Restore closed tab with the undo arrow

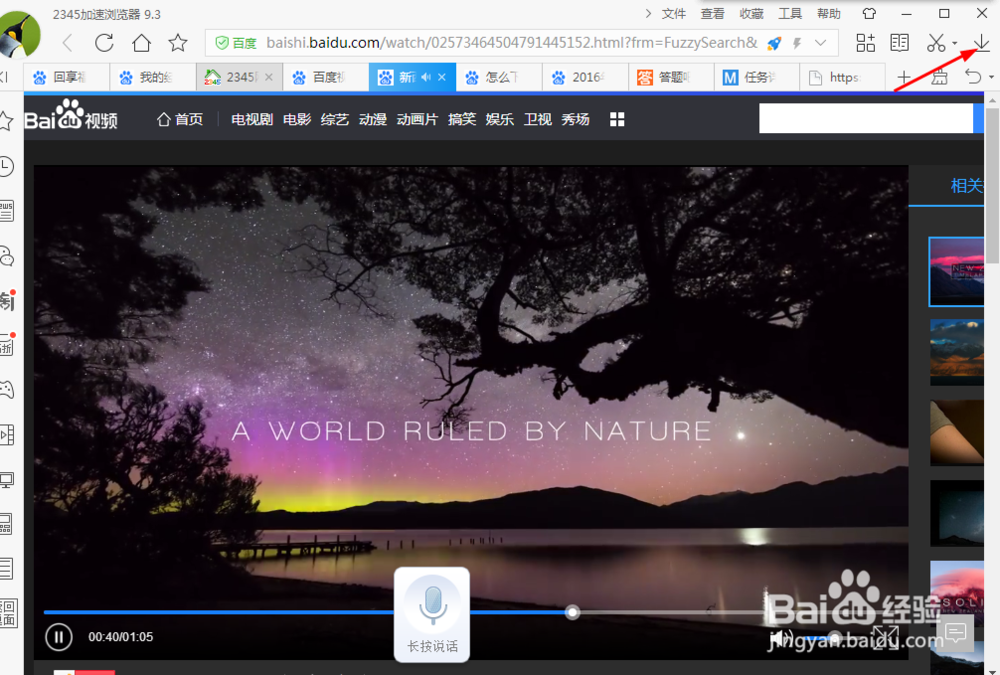click(x=973, y=77)
